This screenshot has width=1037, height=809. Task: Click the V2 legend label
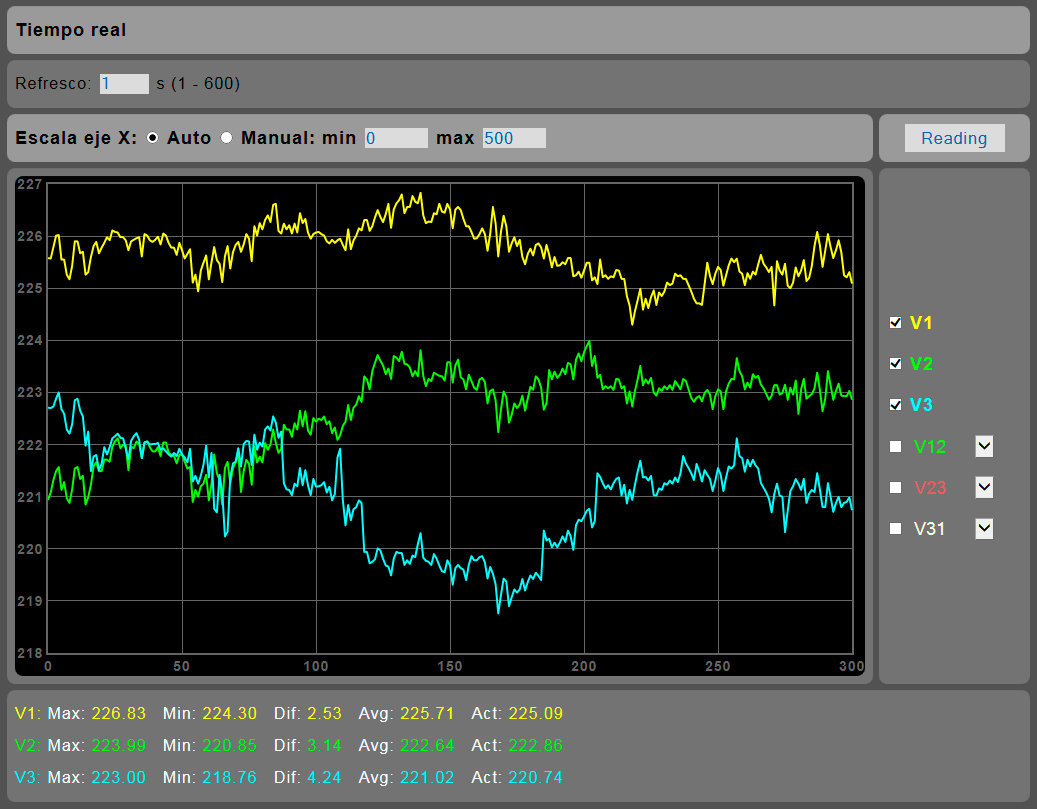pyautogui.click(x=921, y=364)
